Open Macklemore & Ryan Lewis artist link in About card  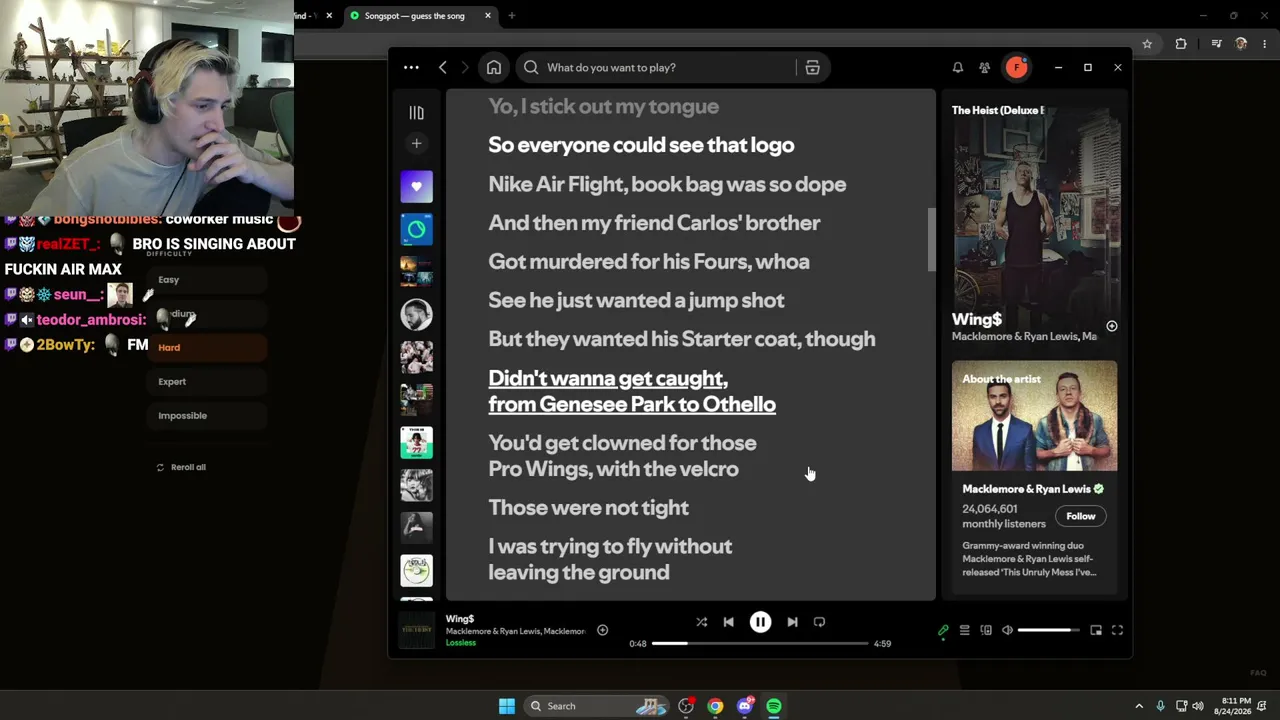(x=1026, y=489)
